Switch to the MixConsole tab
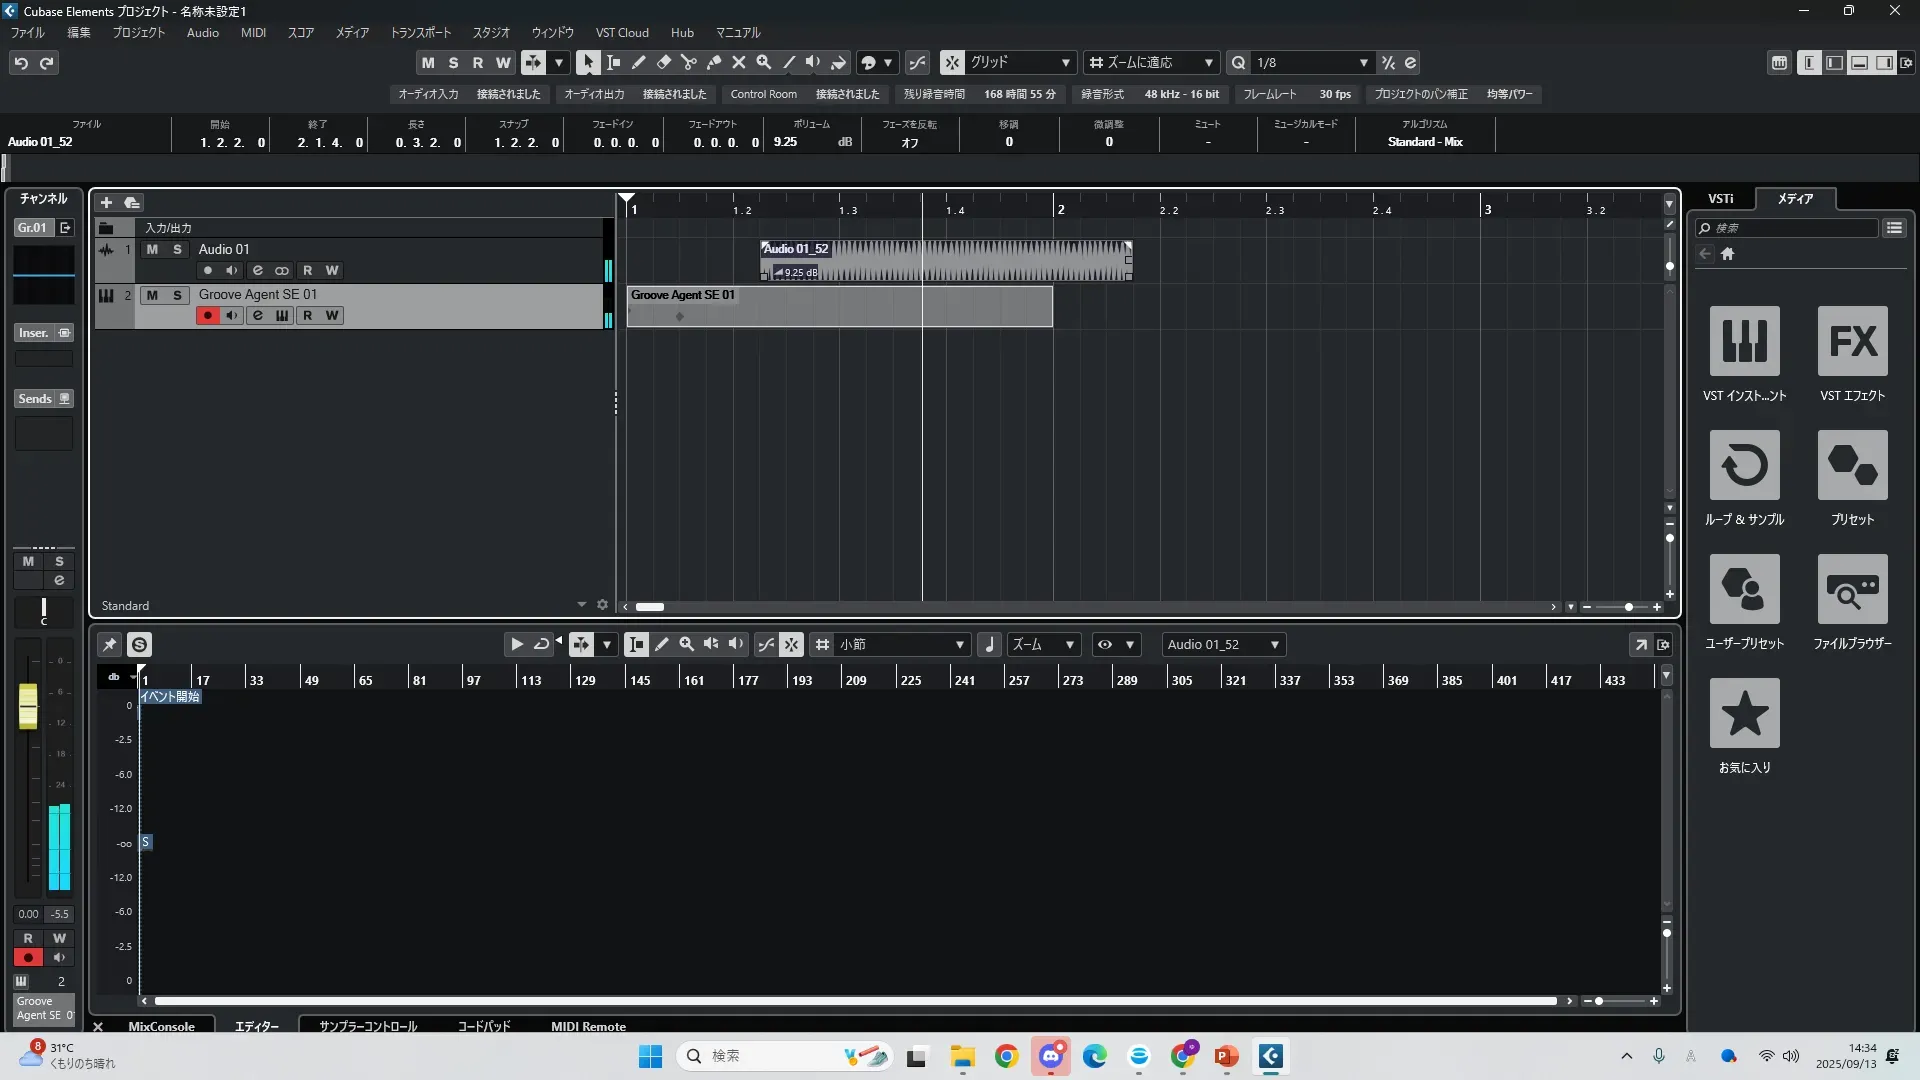Image resolution: width=1920 pixels, height=1080 pixels. click(161, 1026)
